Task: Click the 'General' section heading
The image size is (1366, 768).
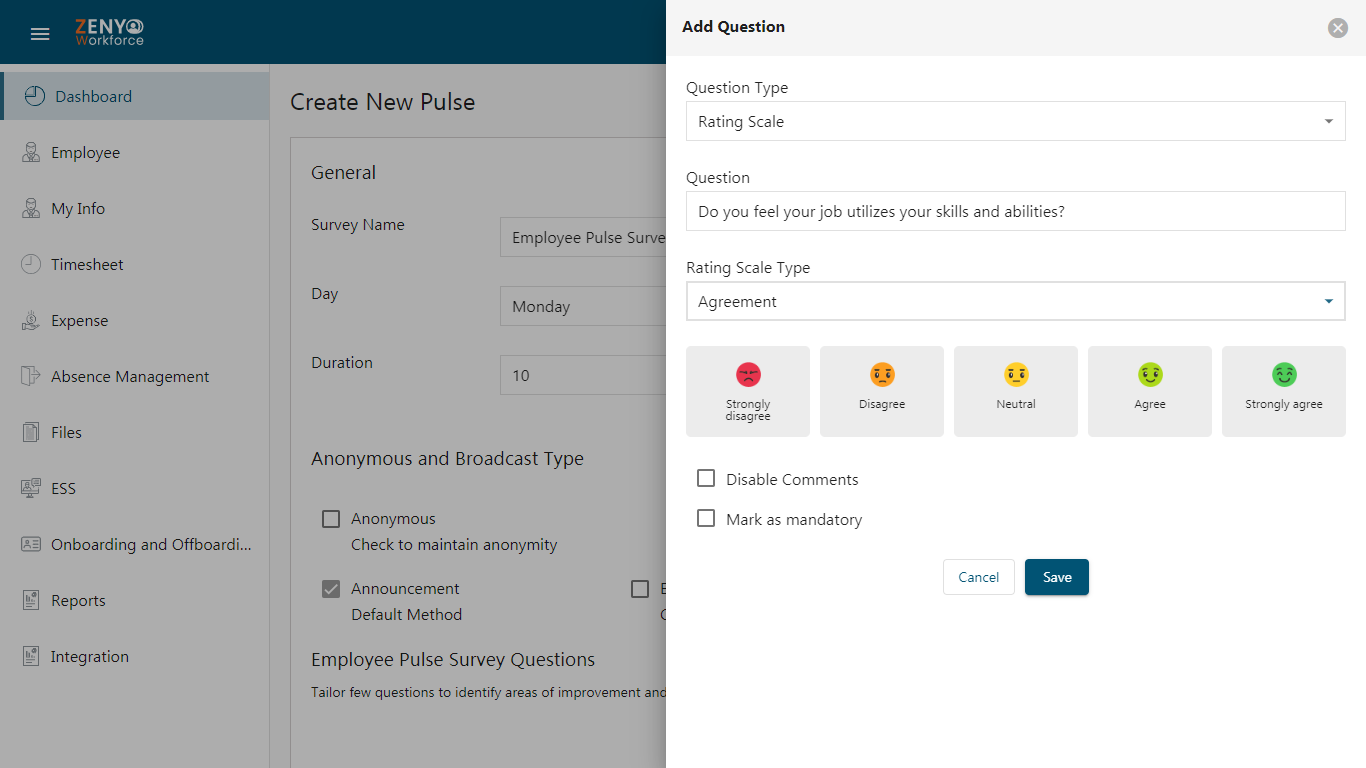Action: coord(343,172)
